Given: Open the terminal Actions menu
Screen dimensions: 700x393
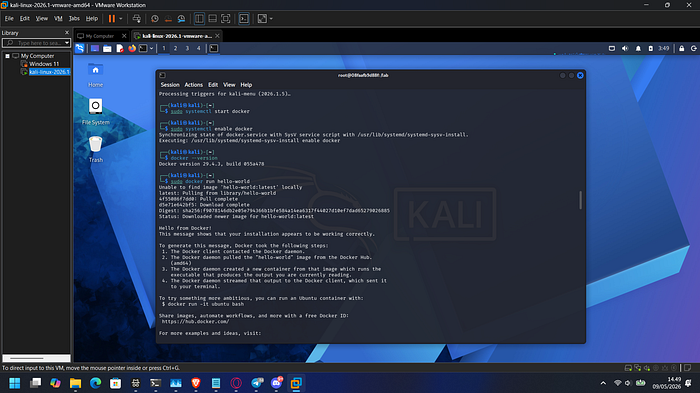Looking at the screenshot, I should (x=193, y=85).
